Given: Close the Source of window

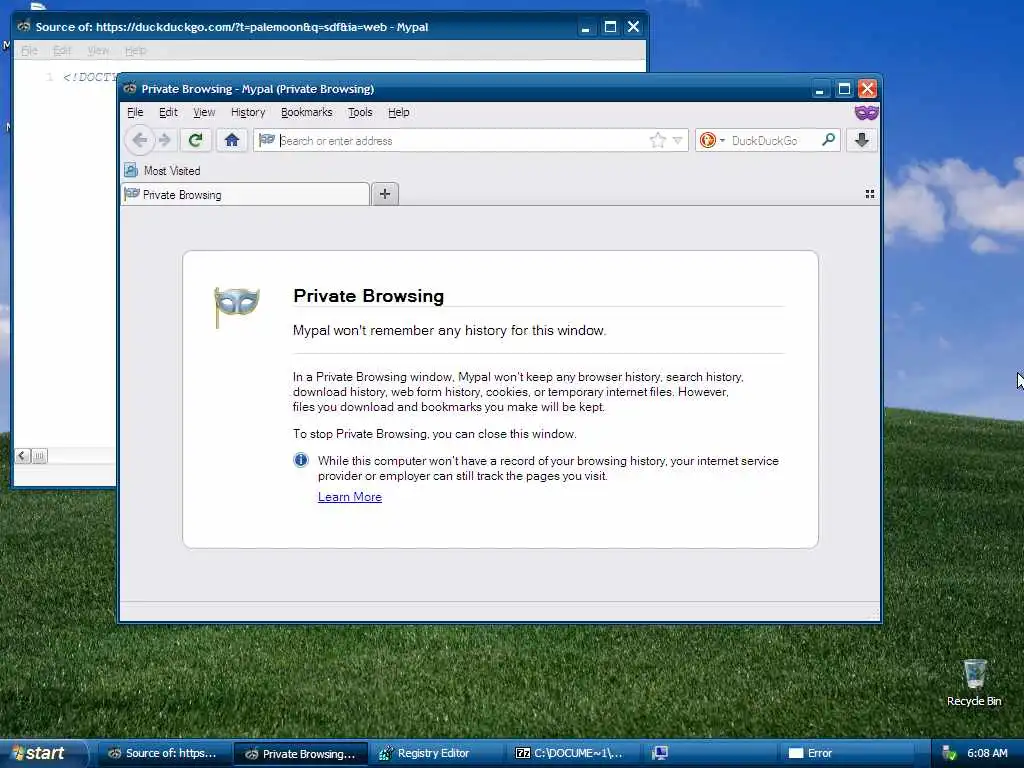Looking at the screenshot, I should click(x=633, y=27).
